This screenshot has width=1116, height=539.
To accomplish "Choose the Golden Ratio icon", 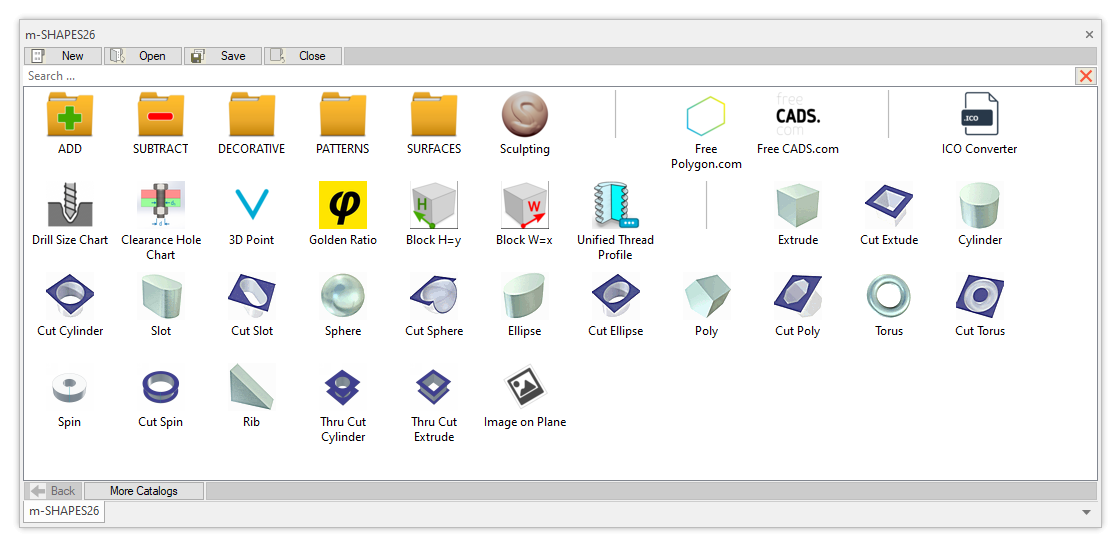I will 343,205.
